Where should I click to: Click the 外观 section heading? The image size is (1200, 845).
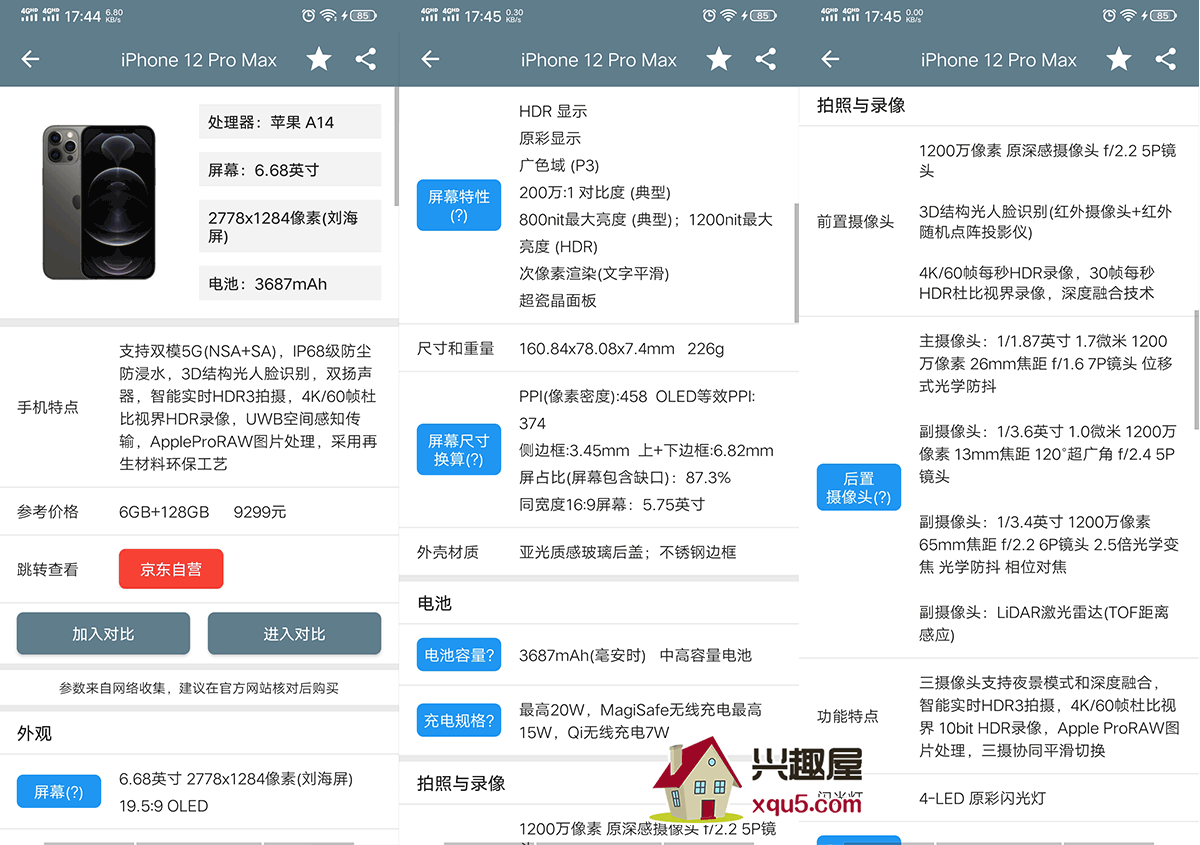pos(35,733)
